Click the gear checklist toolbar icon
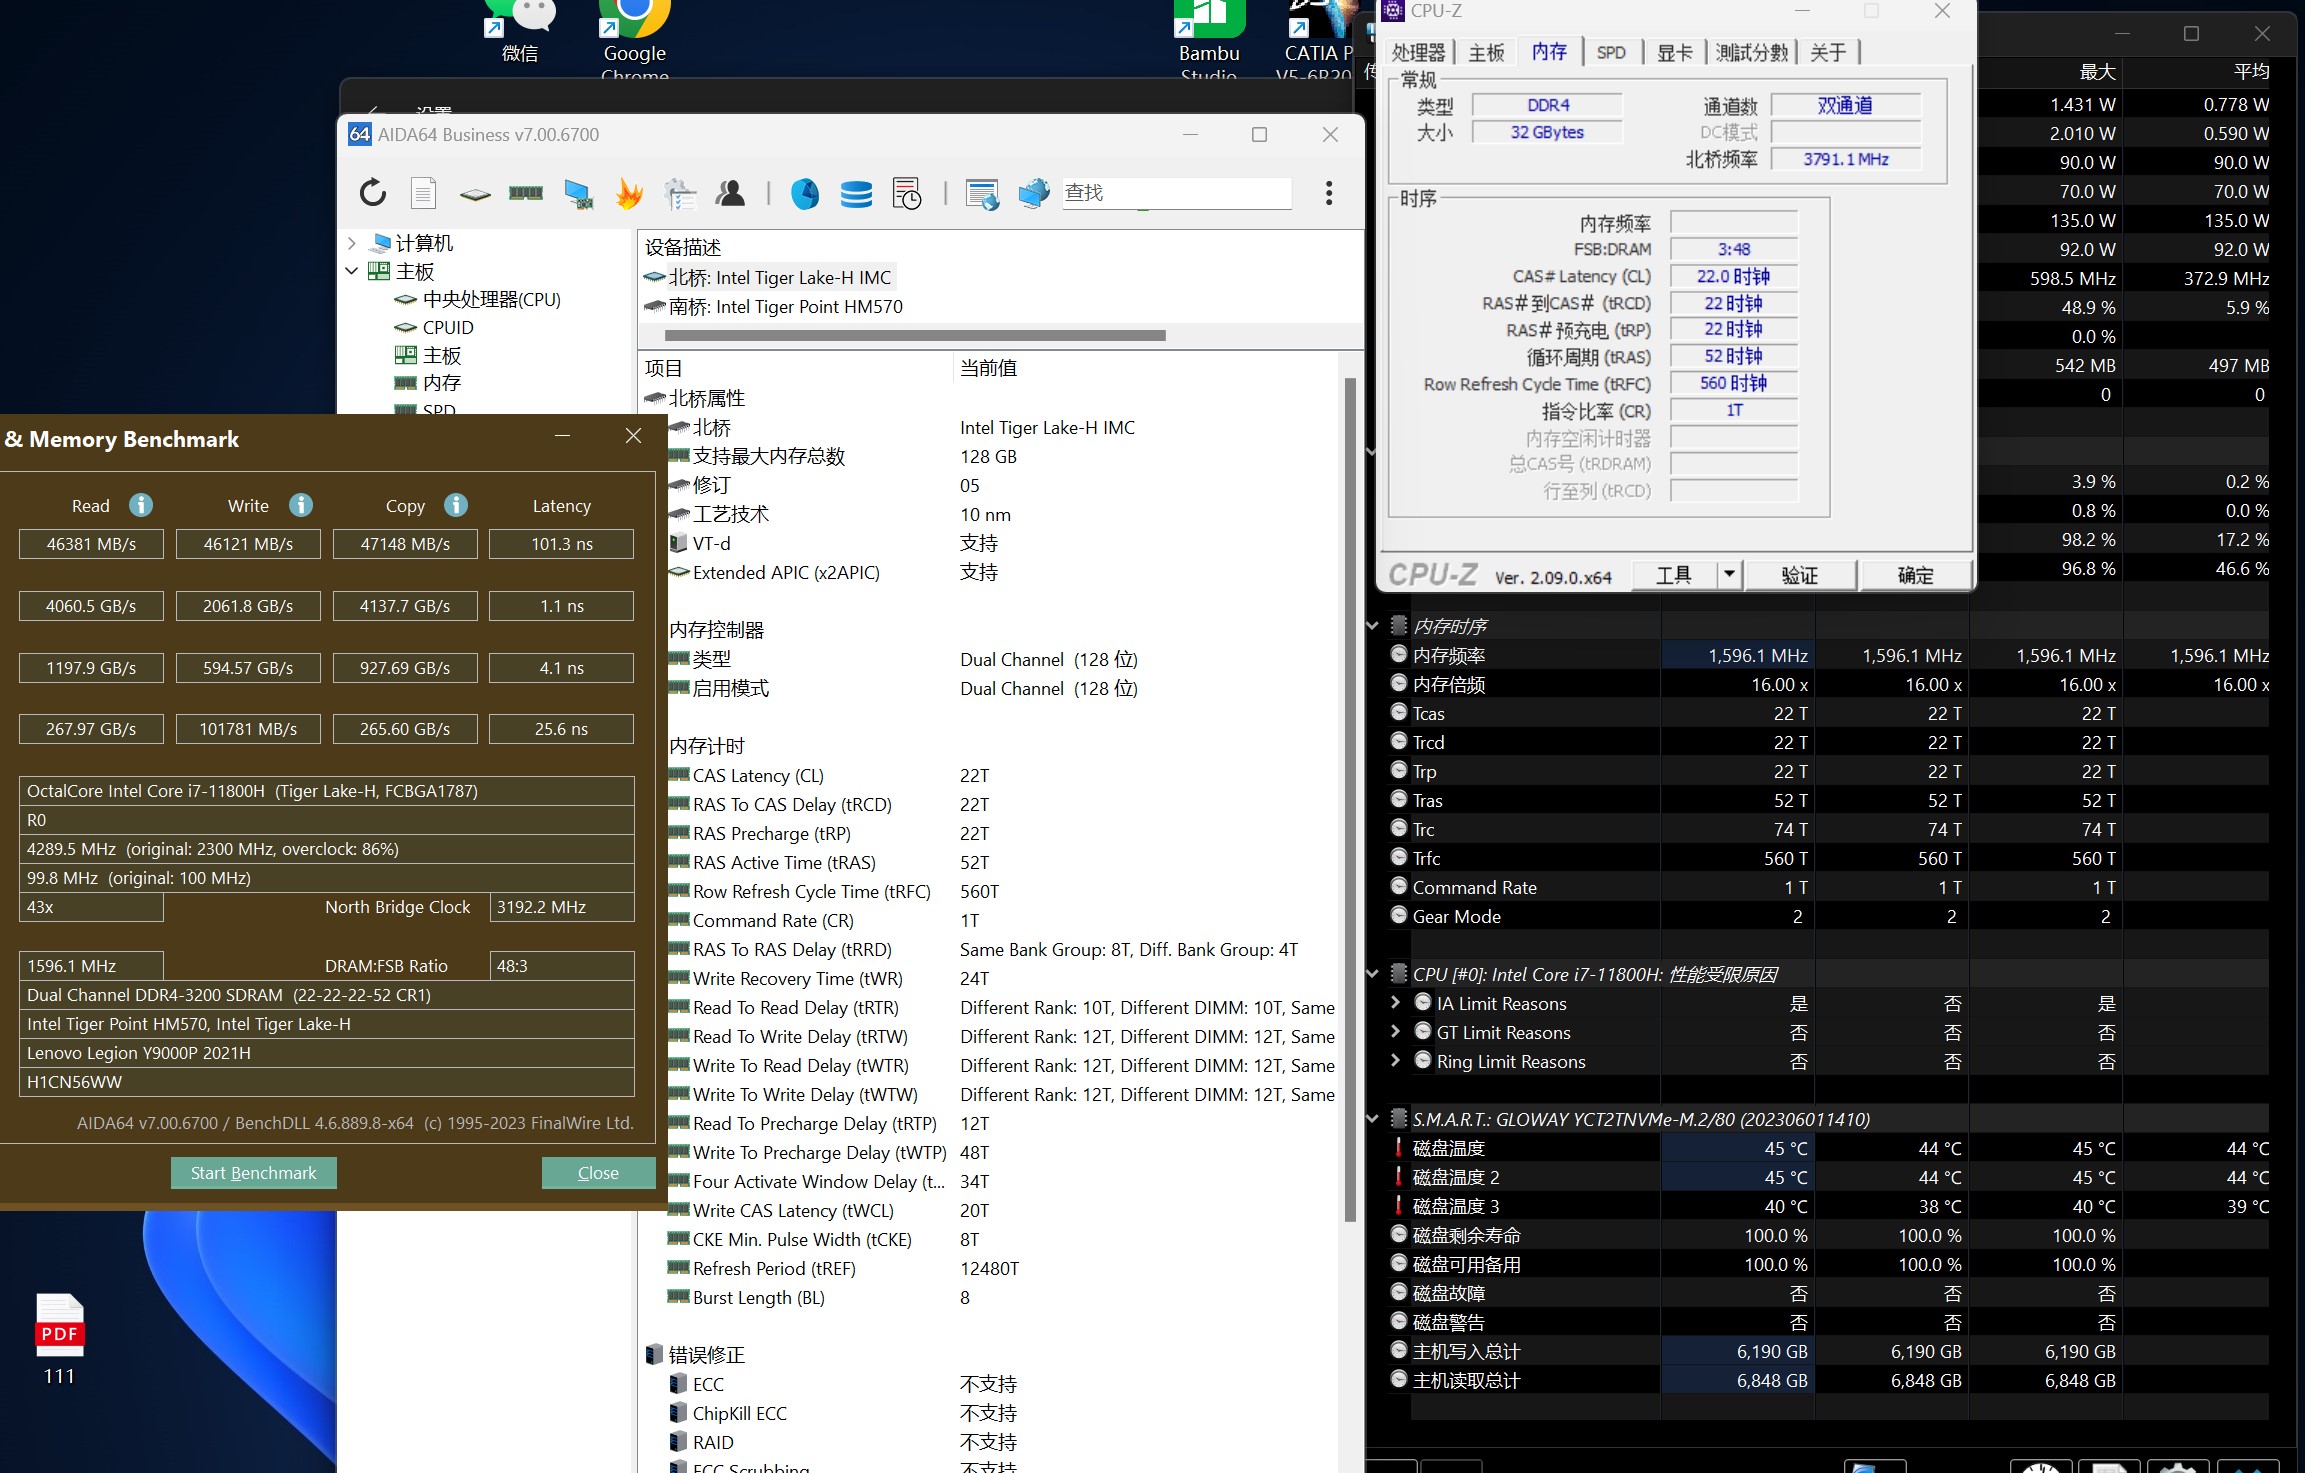This screenshot has height=1473, width=2305. click(x=680, y=193)
